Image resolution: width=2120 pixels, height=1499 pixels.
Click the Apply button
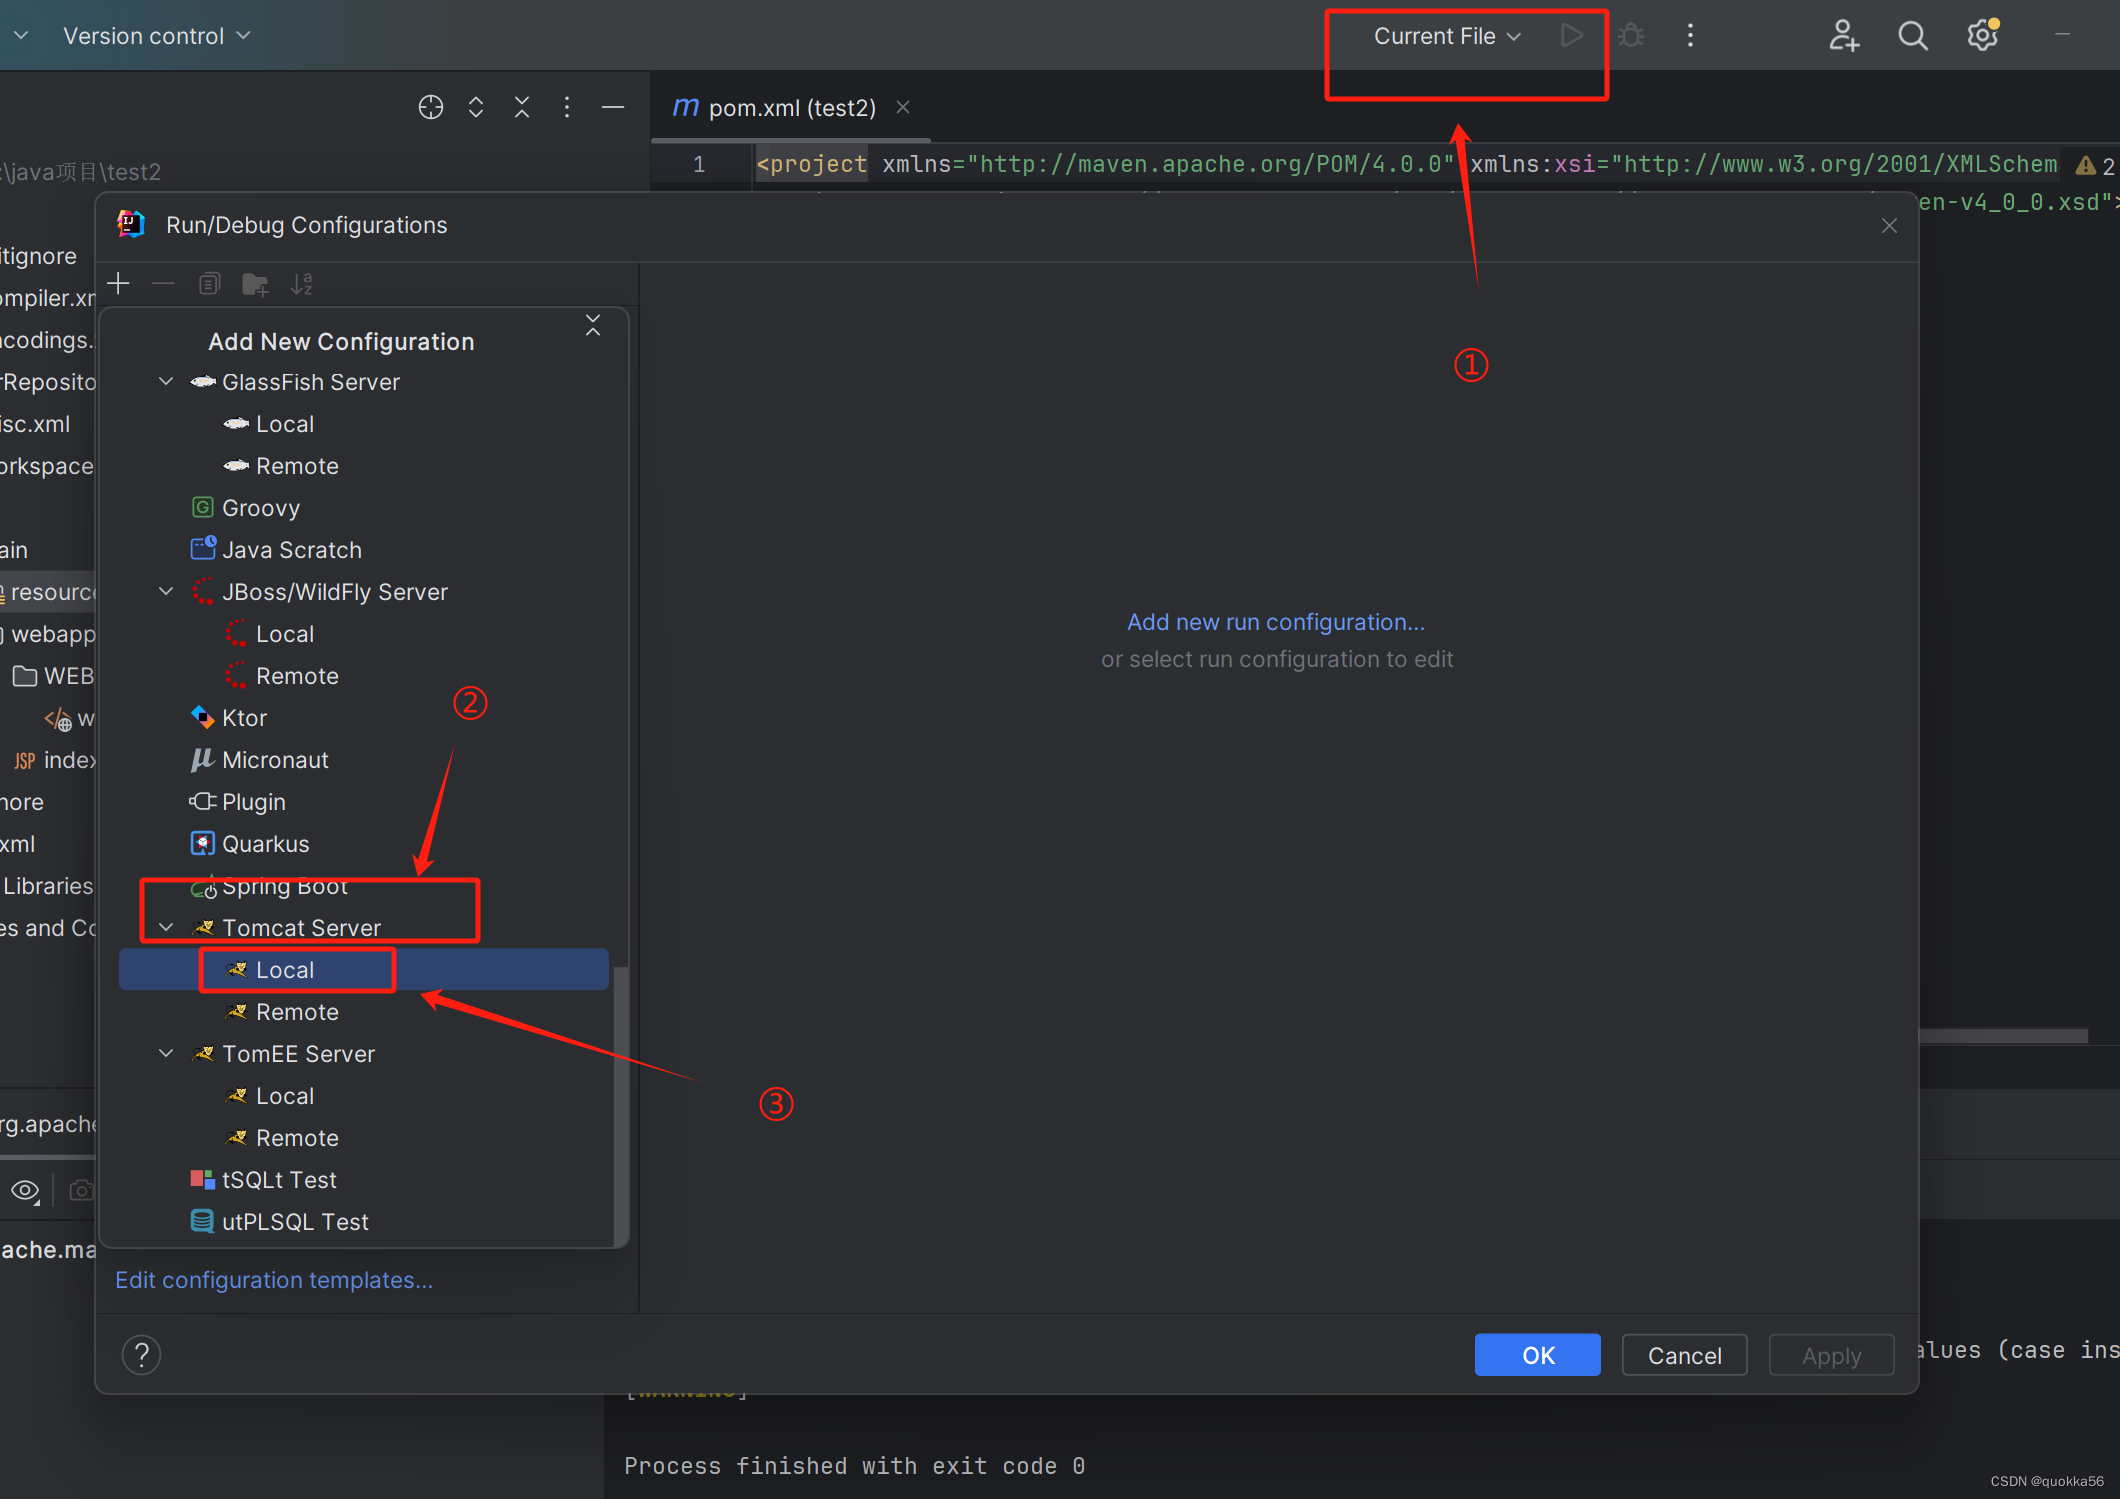(1832, 1355)
